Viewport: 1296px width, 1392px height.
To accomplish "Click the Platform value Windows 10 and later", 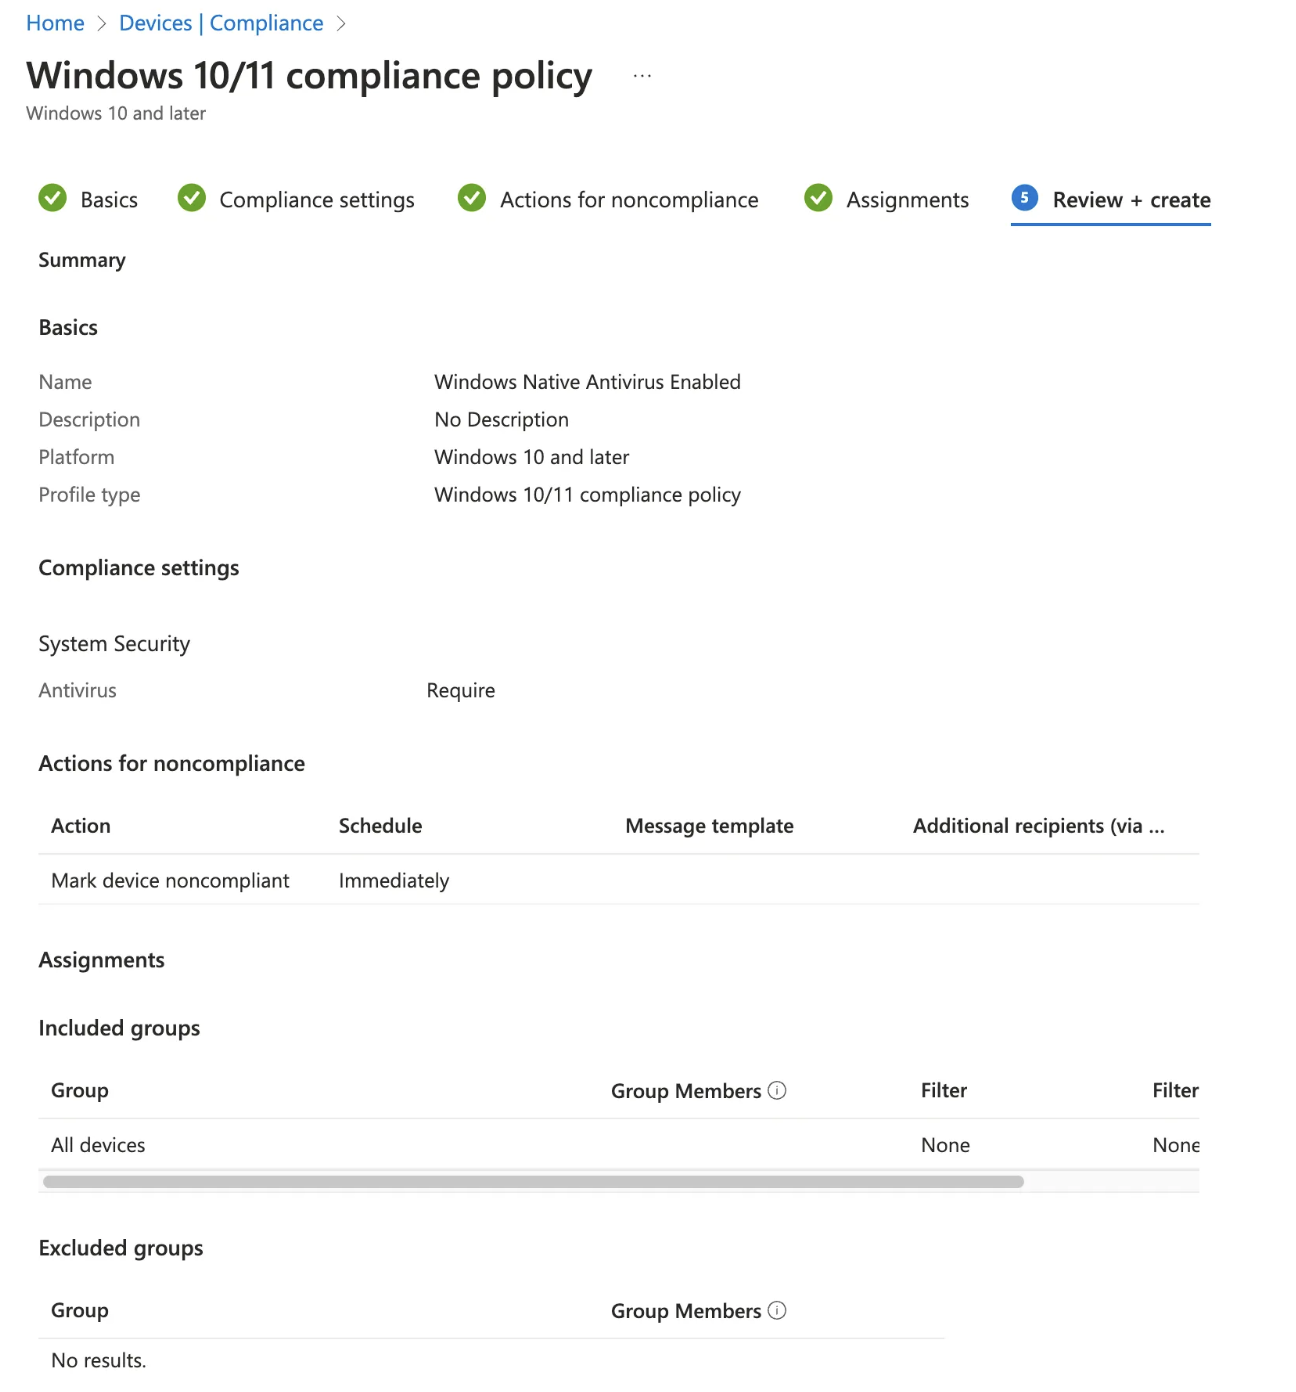I will [531, 457].
